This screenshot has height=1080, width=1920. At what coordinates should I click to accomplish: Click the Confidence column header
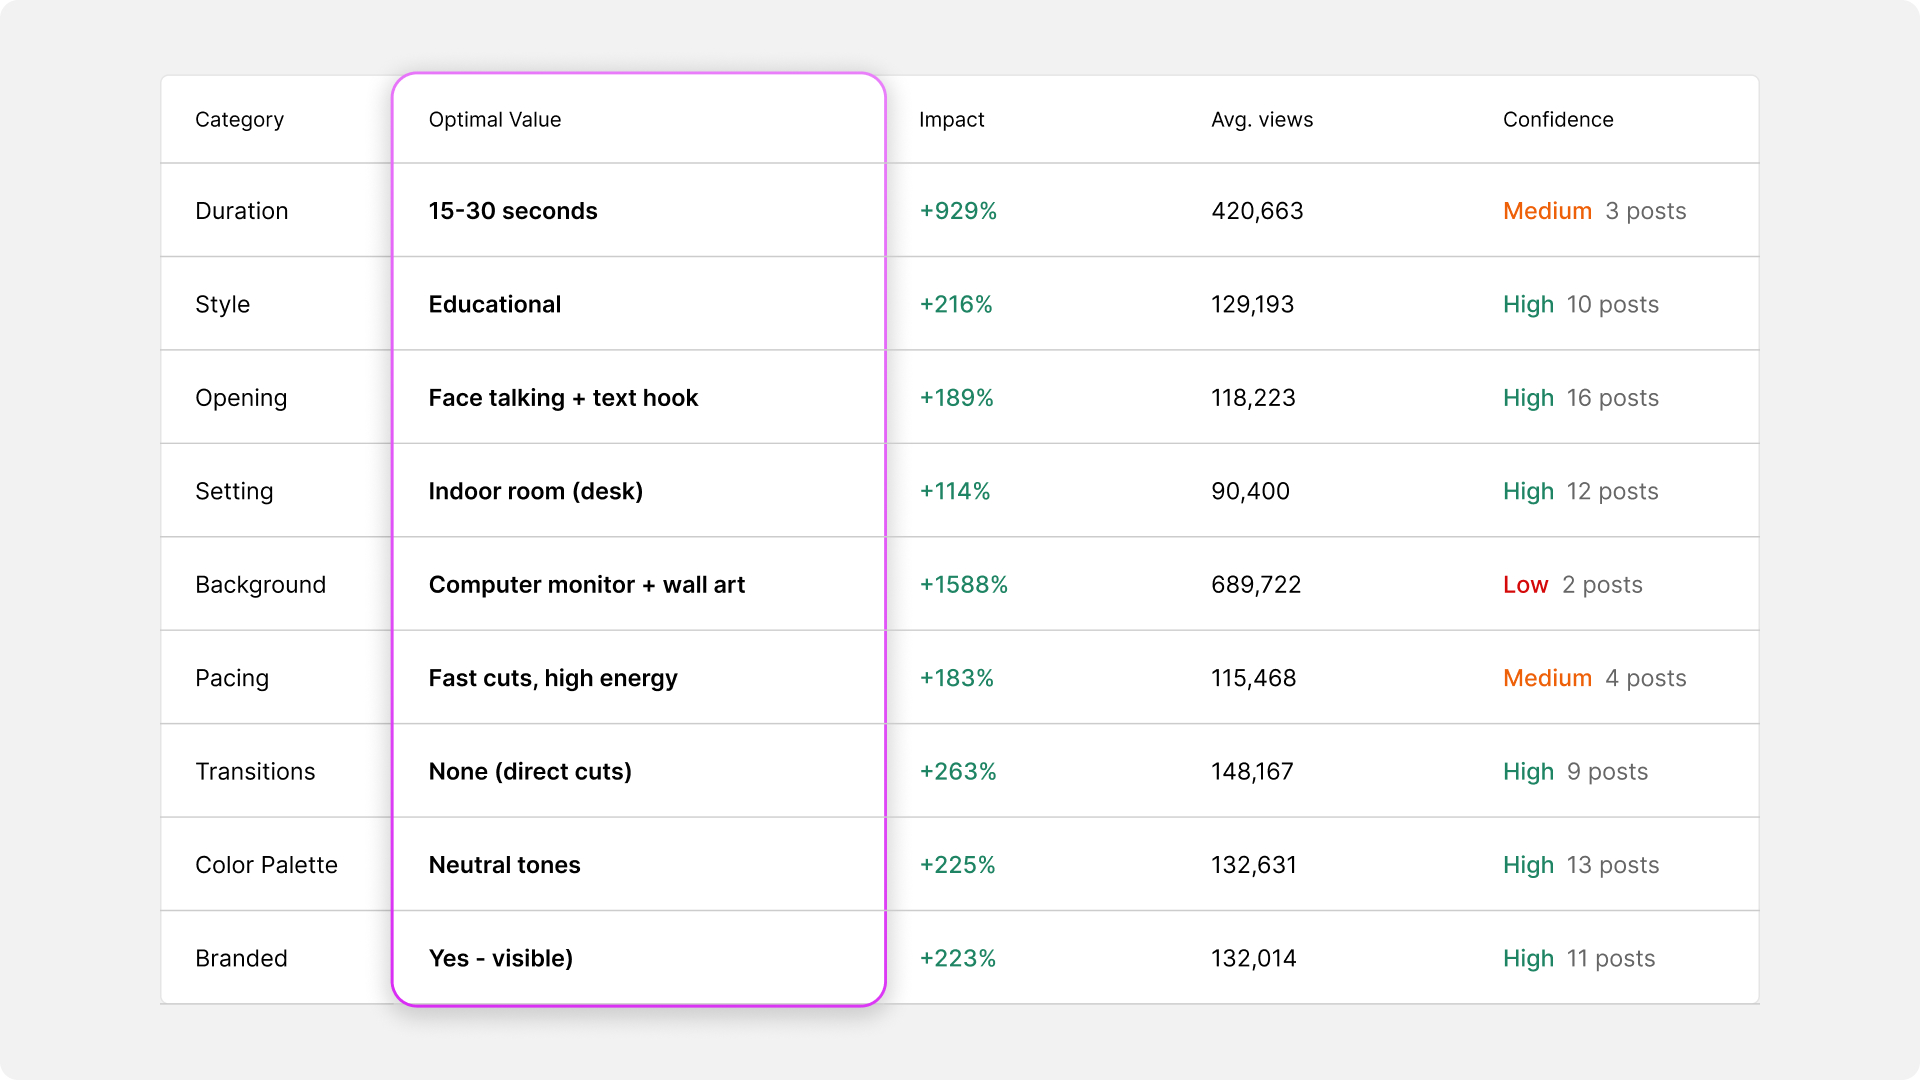click(1557, 120)
